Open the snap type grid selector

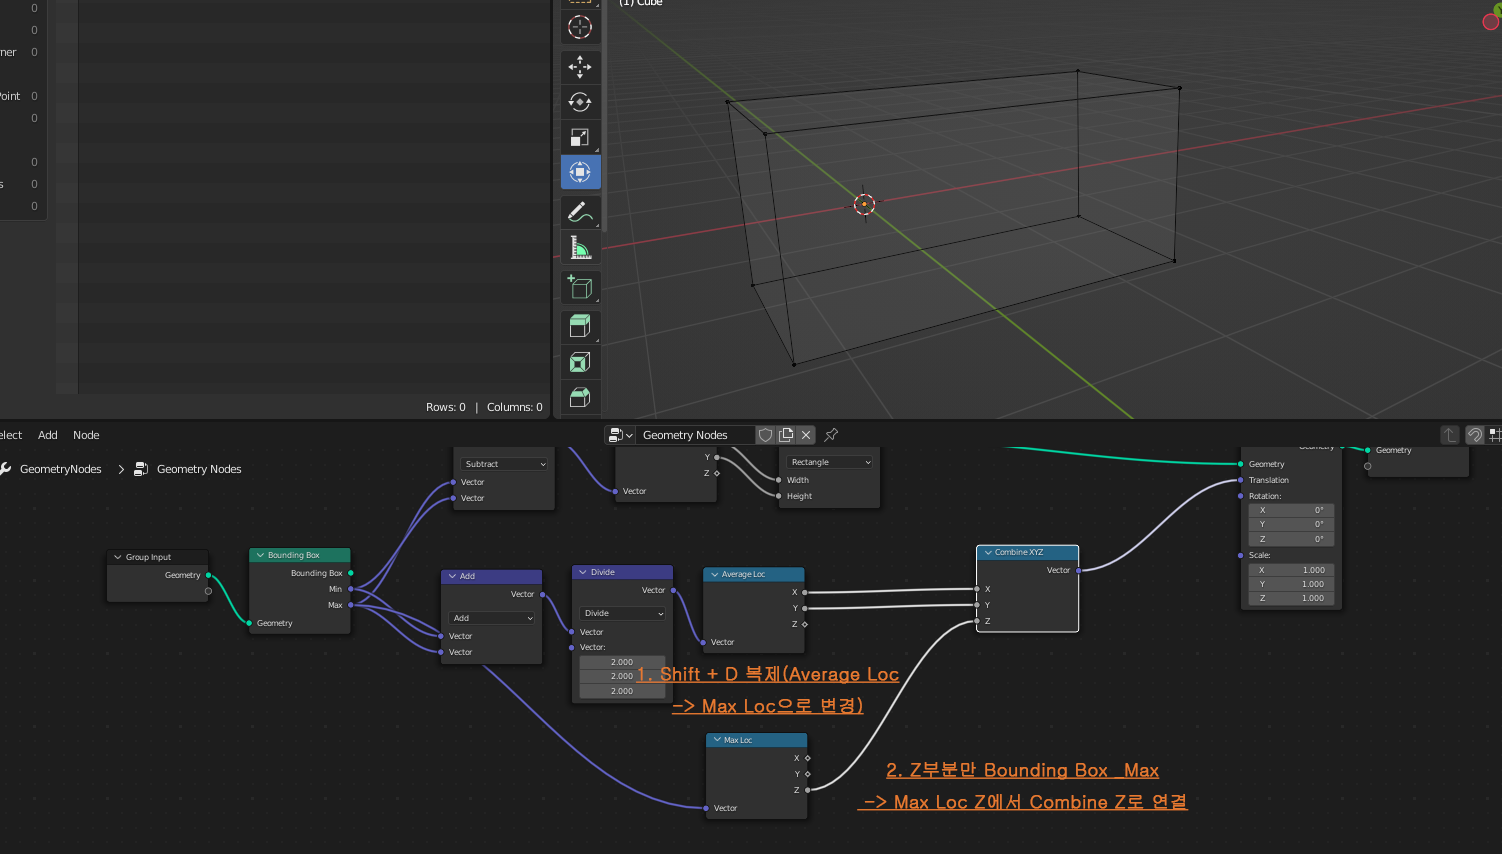tap(1495, 435)
